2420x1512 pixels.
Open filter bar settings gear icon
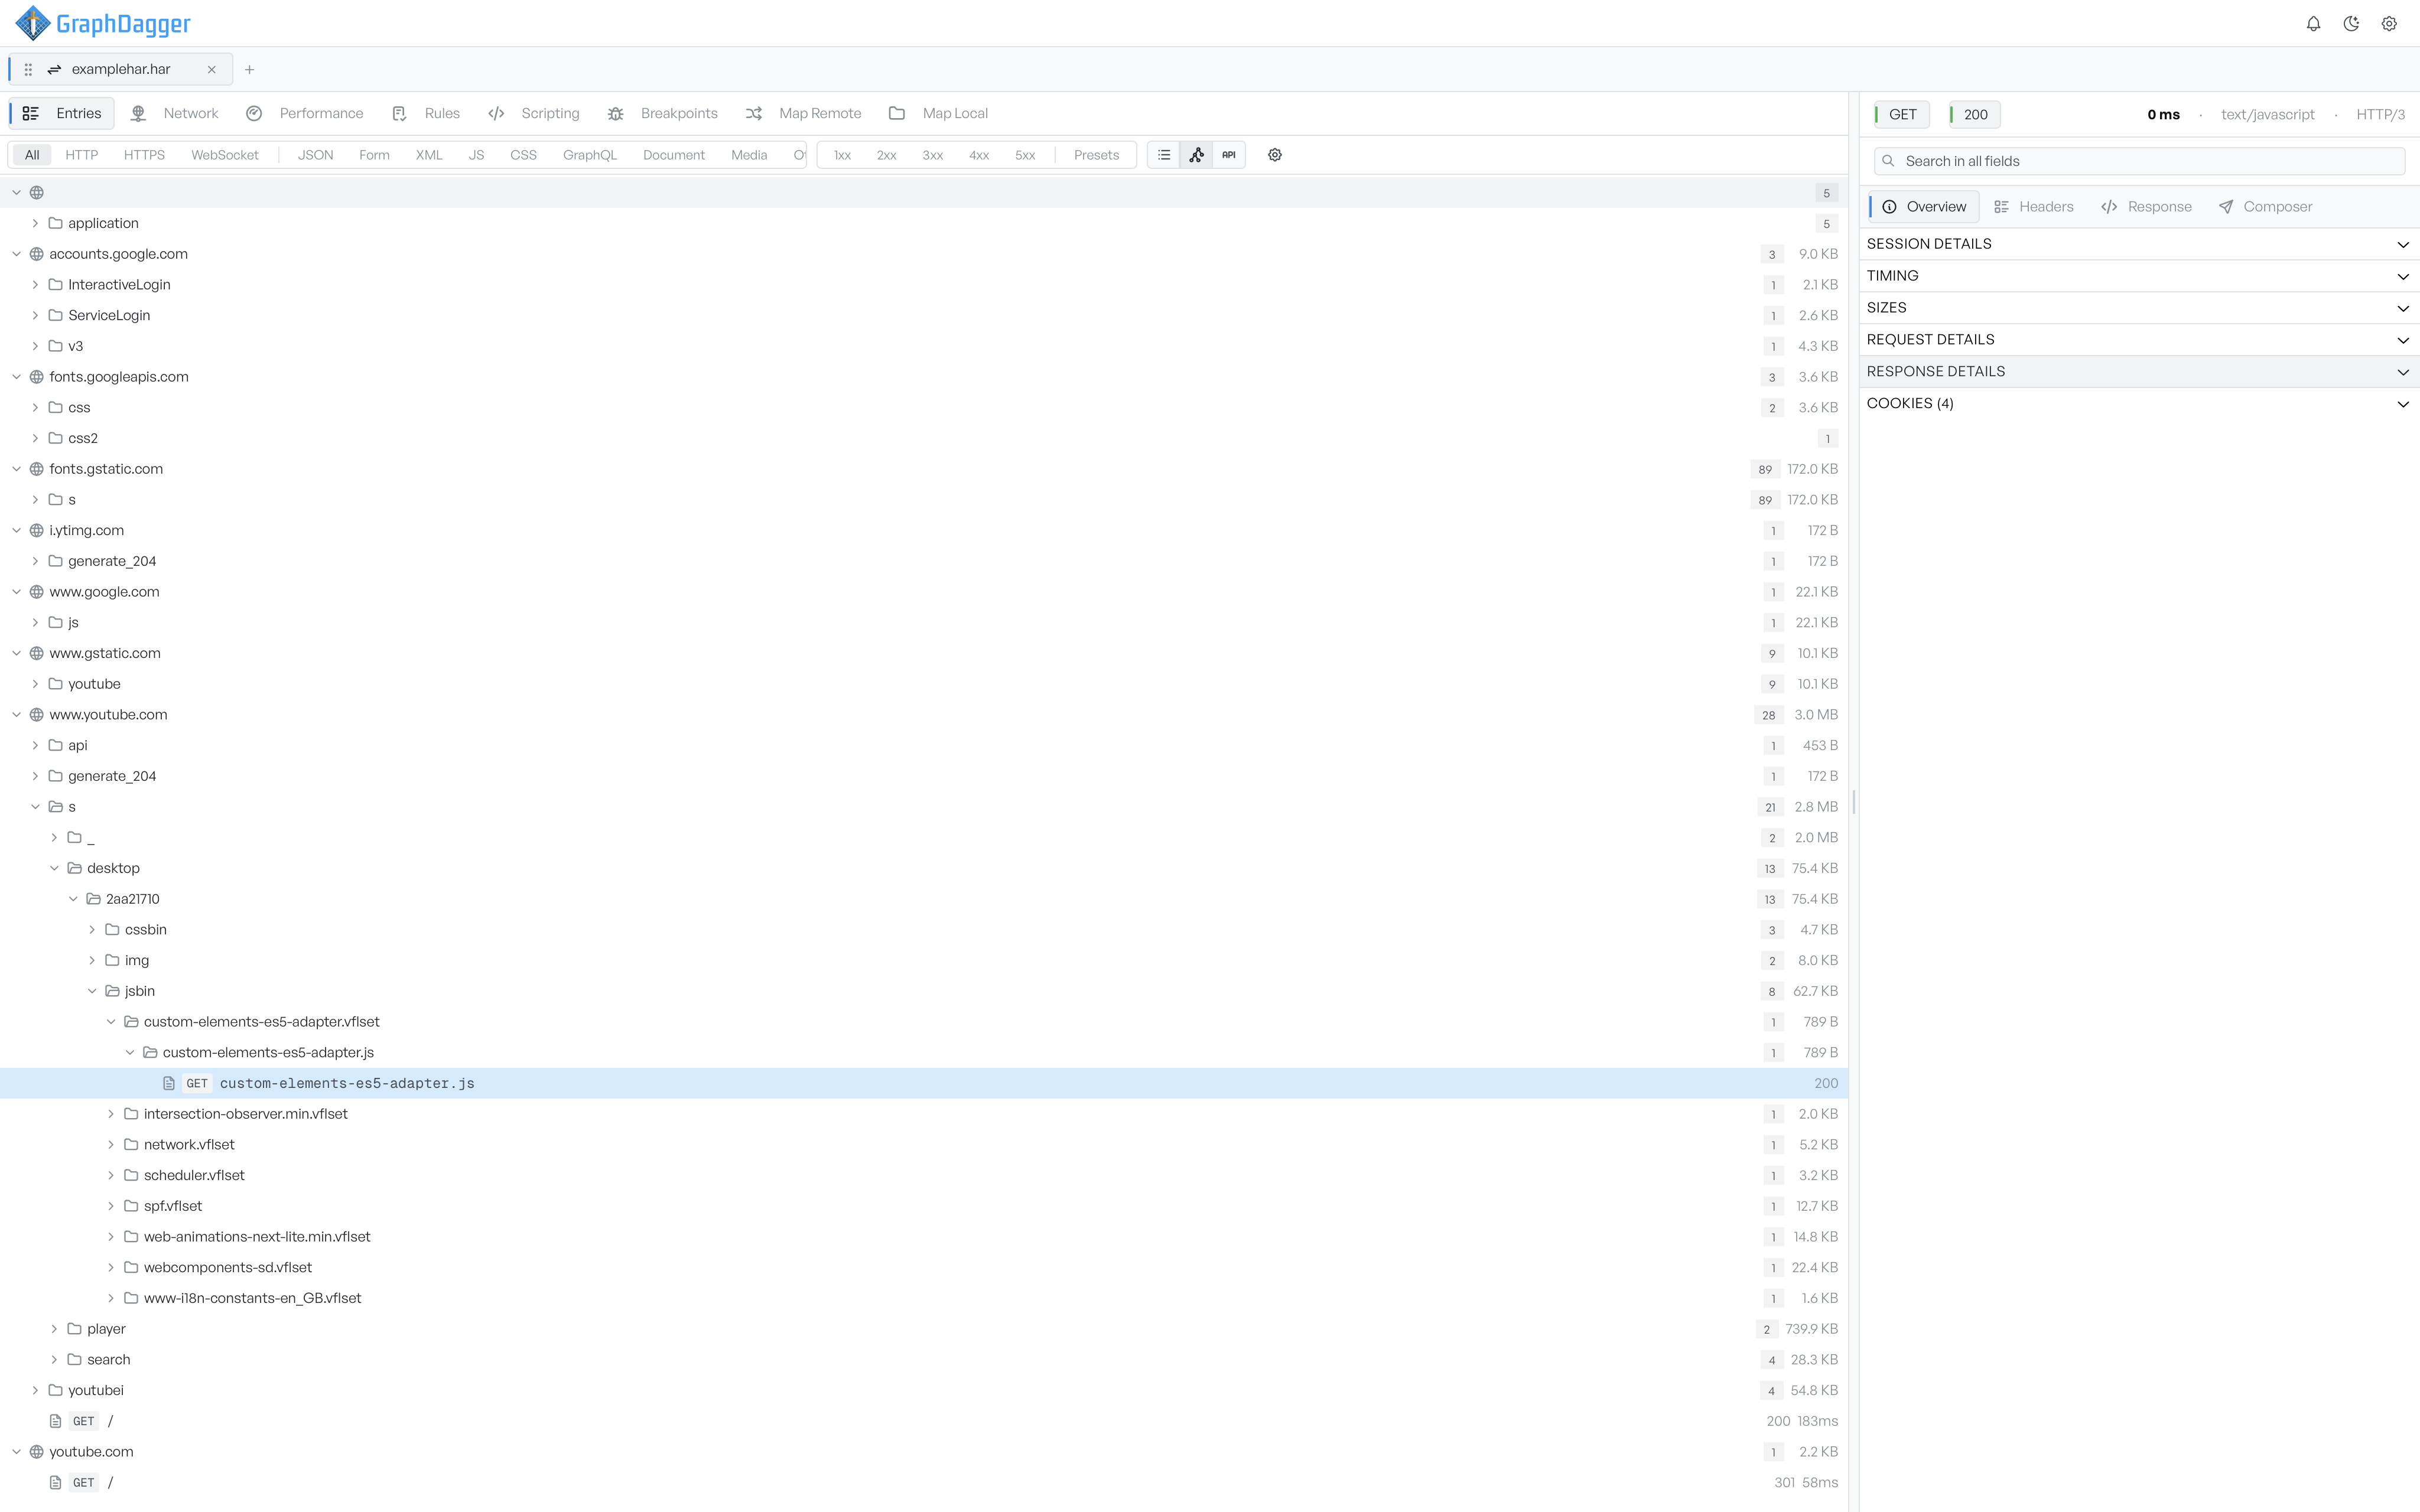[x=1275, y=155]
